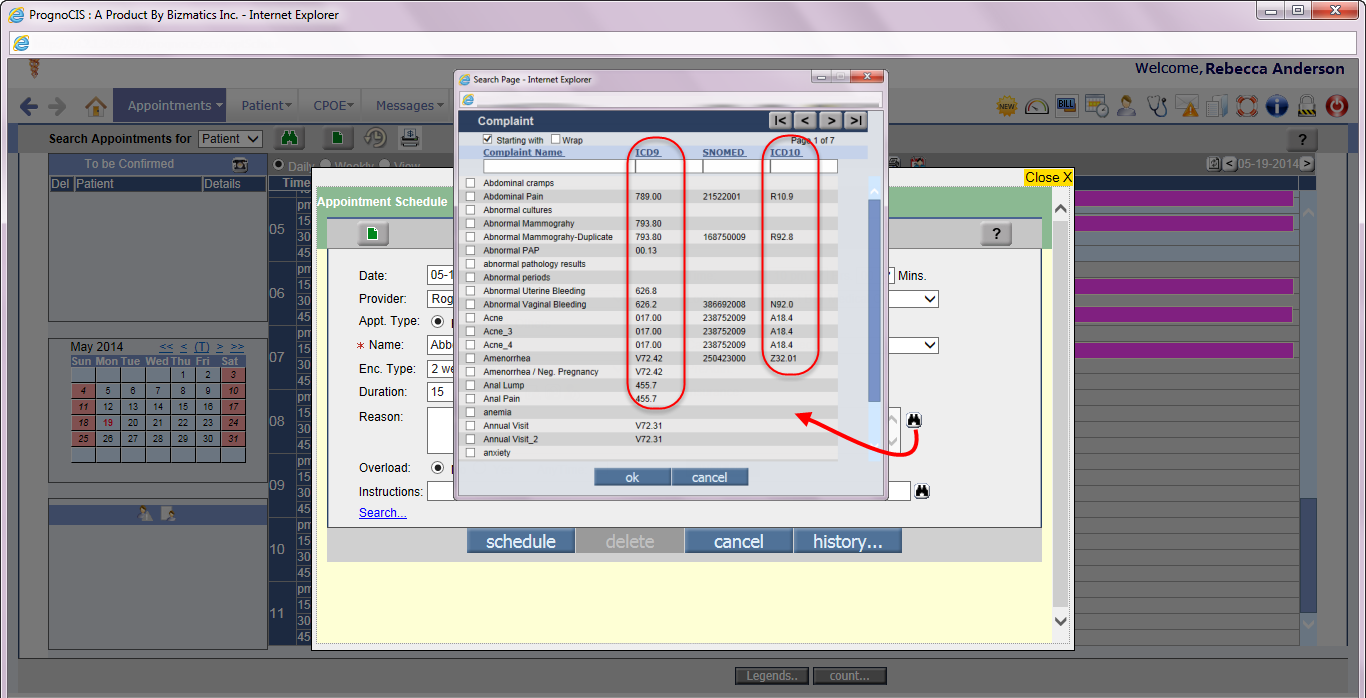Click cancel in Complaint search popup
This screenshot has height=698, width=1366.
pos(710,477)
